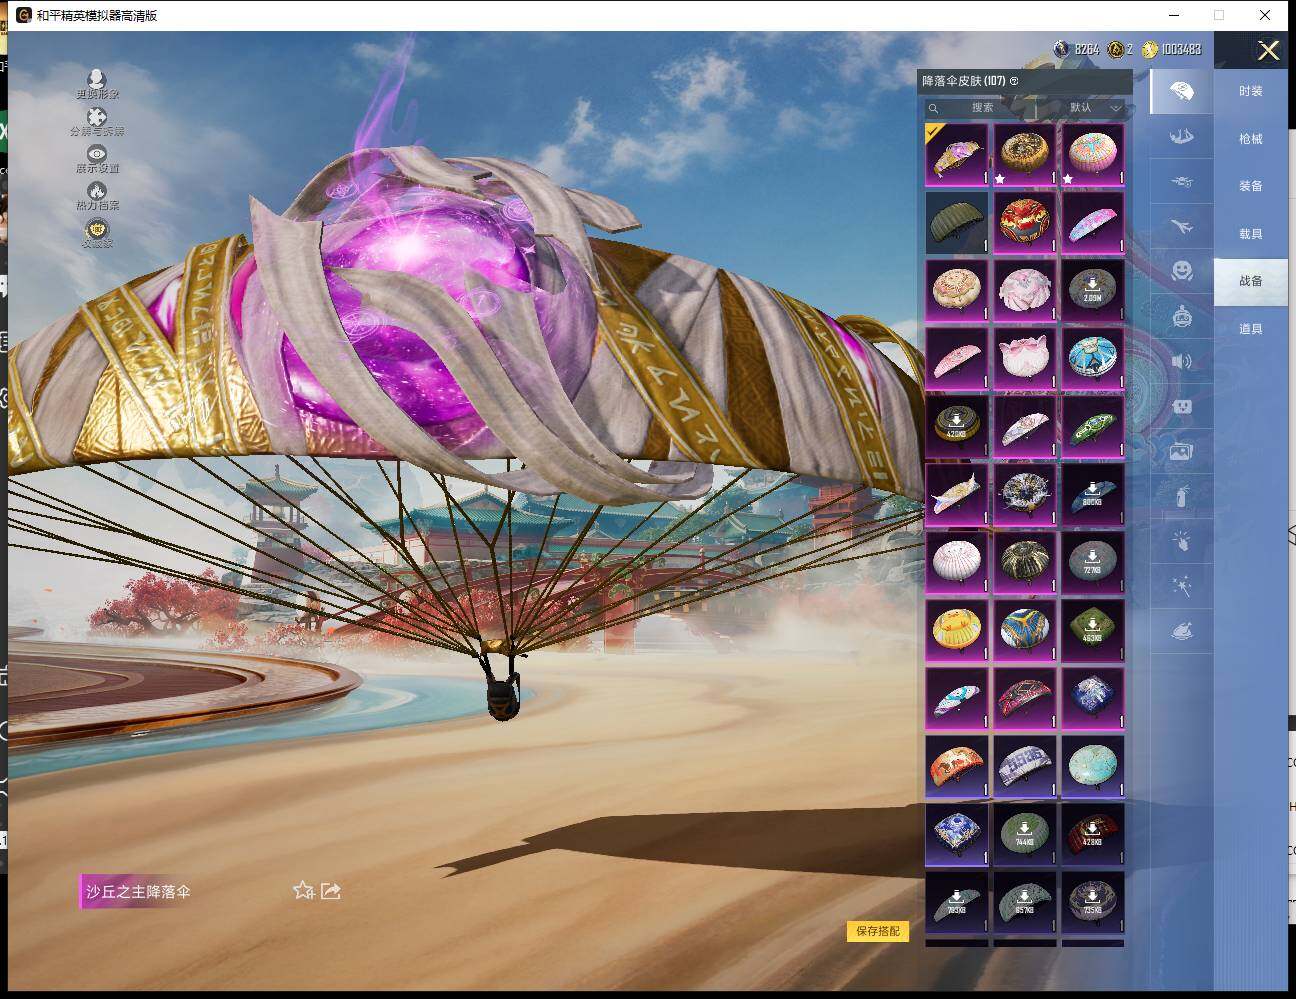Click the gold coin balance 1003483
This screenshot has width=1296, height=999.
pyautogui.click(x=1172, y=49)
